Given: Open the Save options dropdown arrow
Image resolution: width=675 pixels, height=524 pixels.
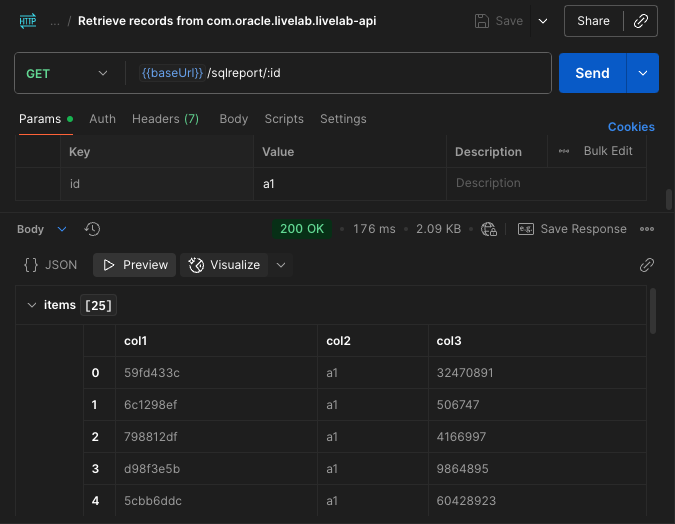Looking at the screenshot, I should coord(543,21).
